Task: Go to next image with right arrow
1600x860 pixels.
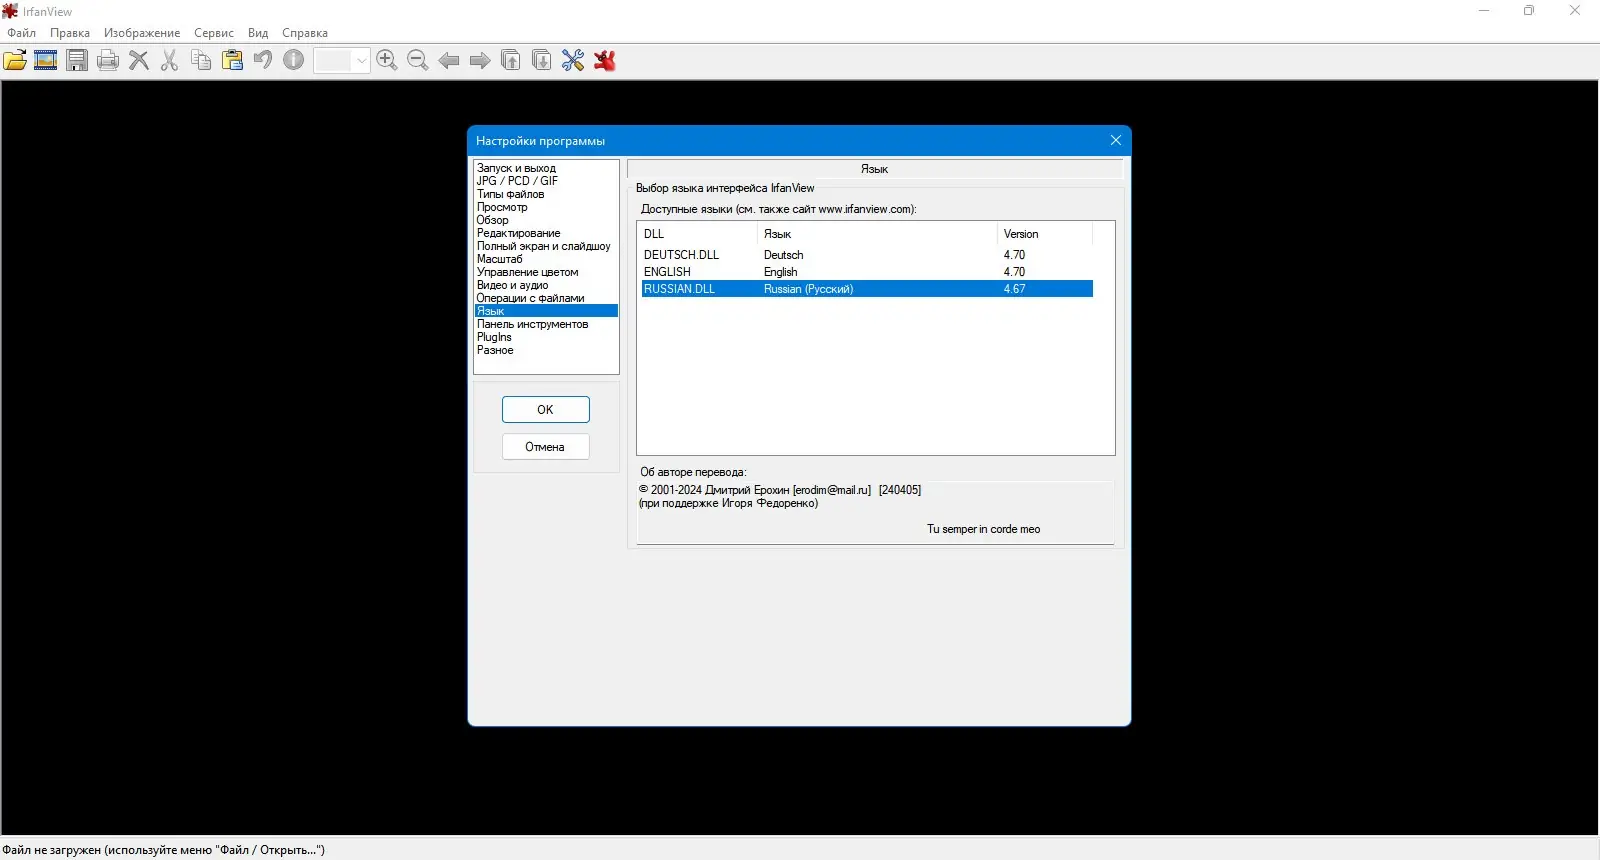Action: pos(480,60)
